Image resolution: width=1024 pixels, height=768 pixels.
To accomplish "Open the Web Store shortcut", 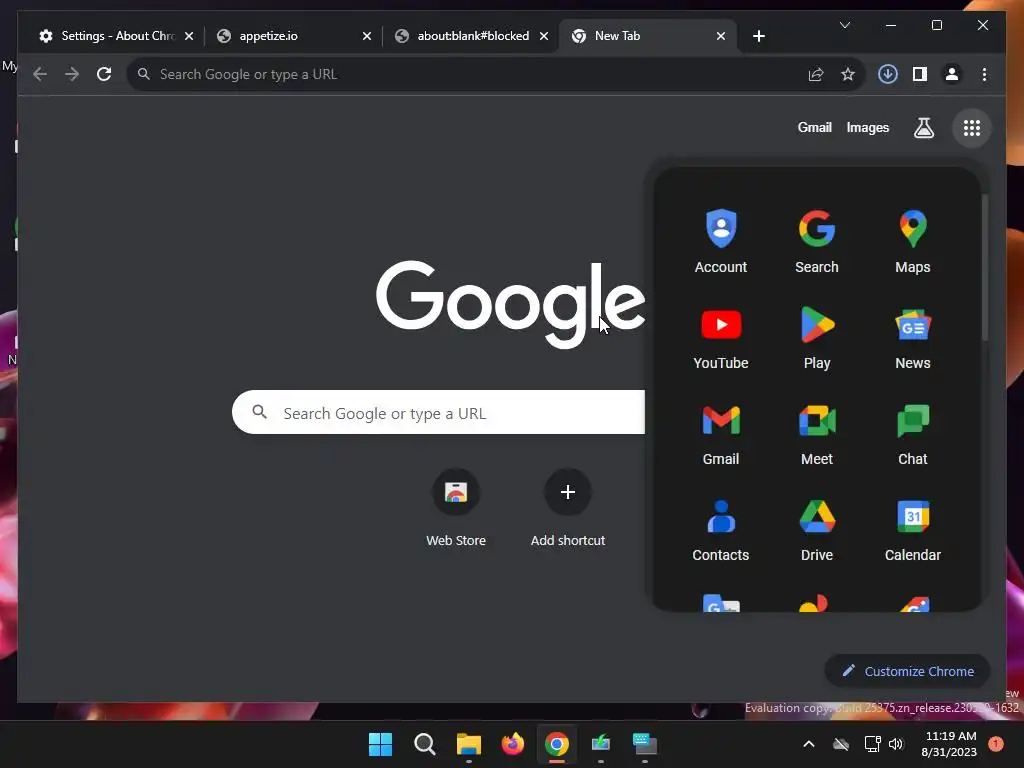I will click(x=456, y=509).
